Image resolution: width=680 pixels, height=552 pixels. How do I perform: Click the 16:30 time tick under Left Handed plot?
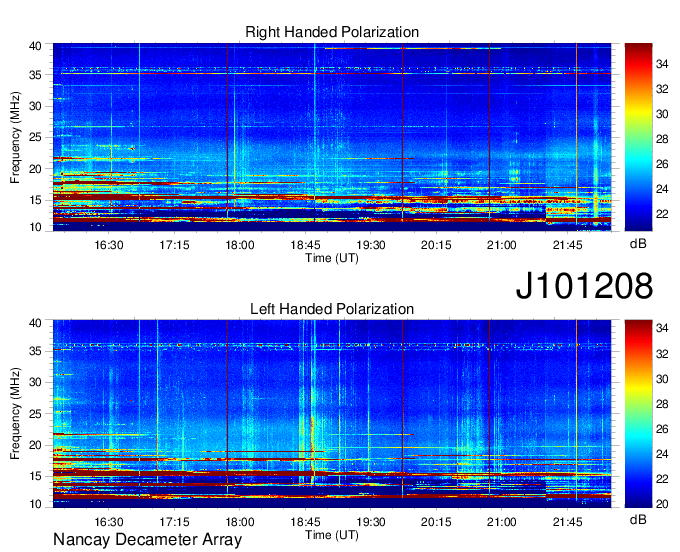pyautogui.click(x=108, y=522)
